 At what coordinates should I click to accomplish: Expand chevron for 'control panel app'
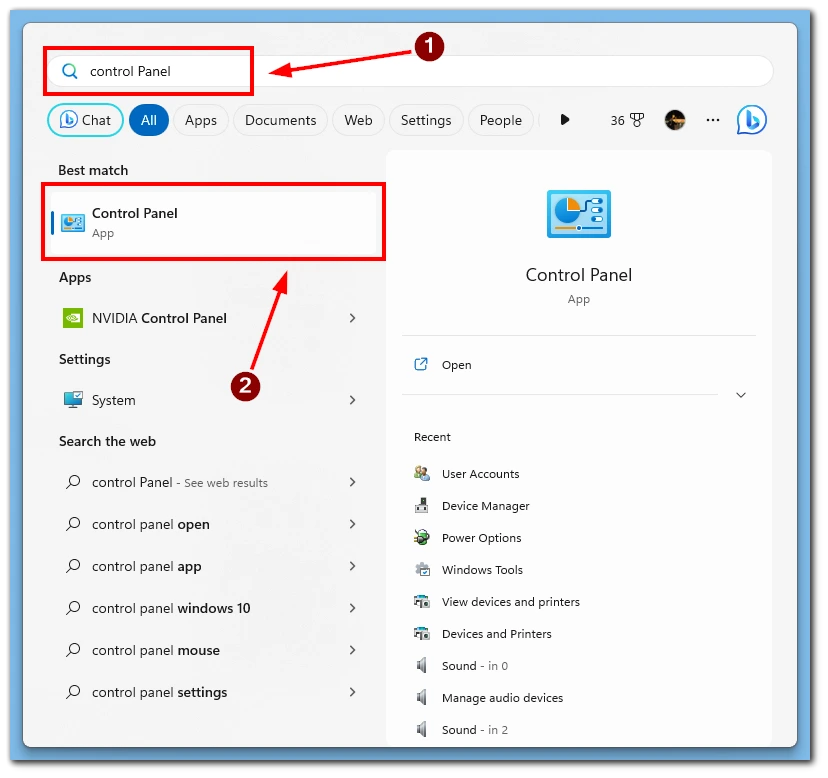[352, 566]
